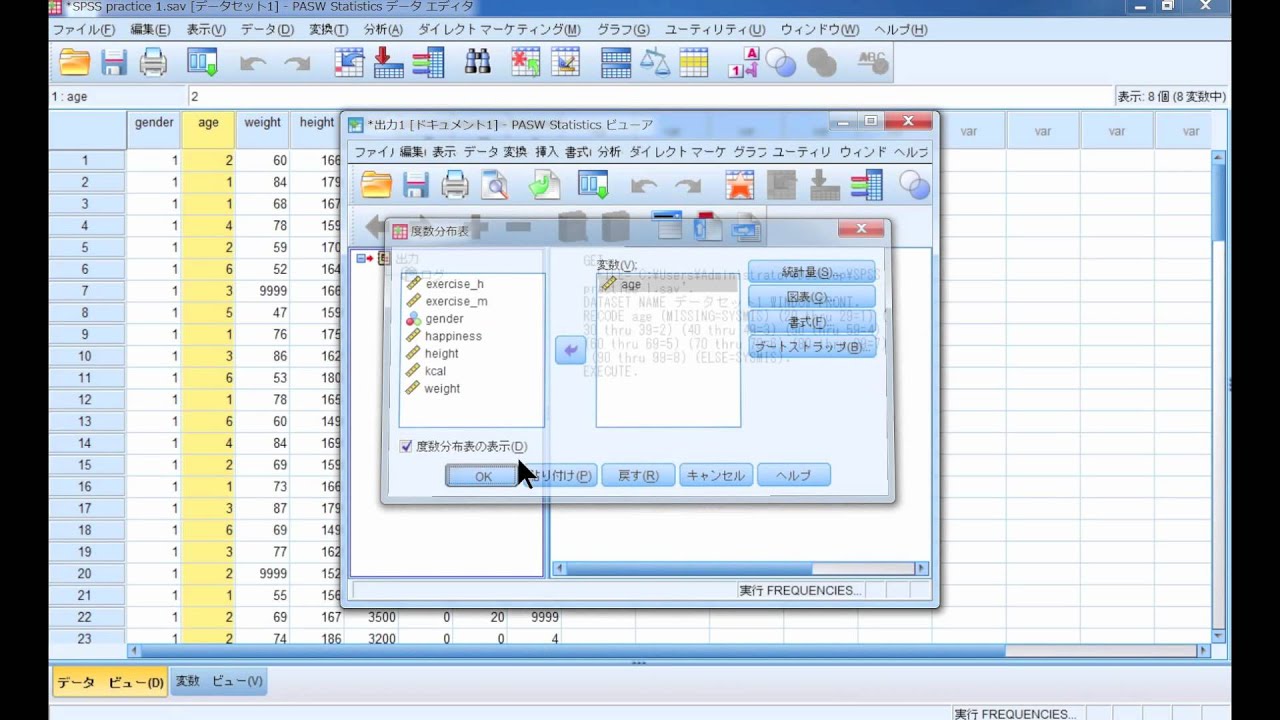
Task: Switch to データ ビュー tab
Action: (x=110, y=682)
